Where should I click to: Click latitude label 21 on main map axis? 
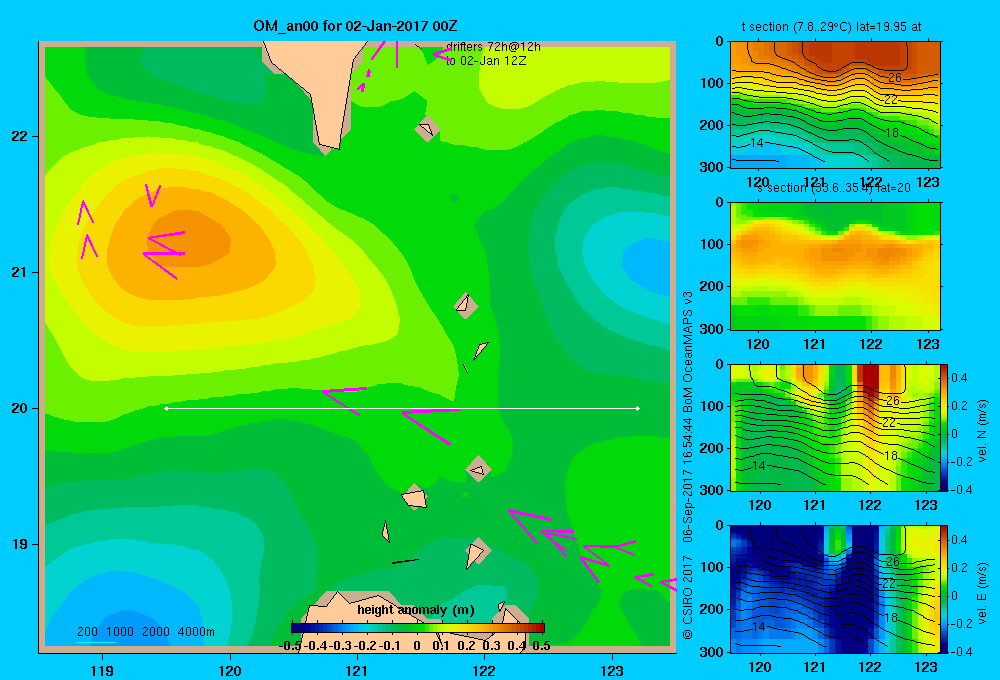[20, 272]
